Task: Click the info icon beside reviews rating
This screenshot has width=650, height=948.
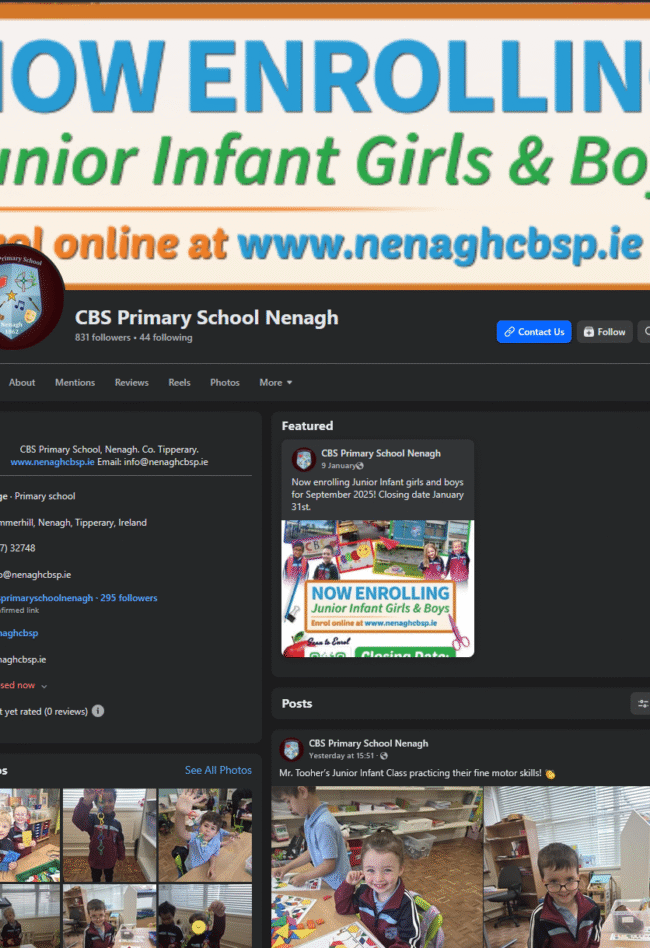Action: 98,711
